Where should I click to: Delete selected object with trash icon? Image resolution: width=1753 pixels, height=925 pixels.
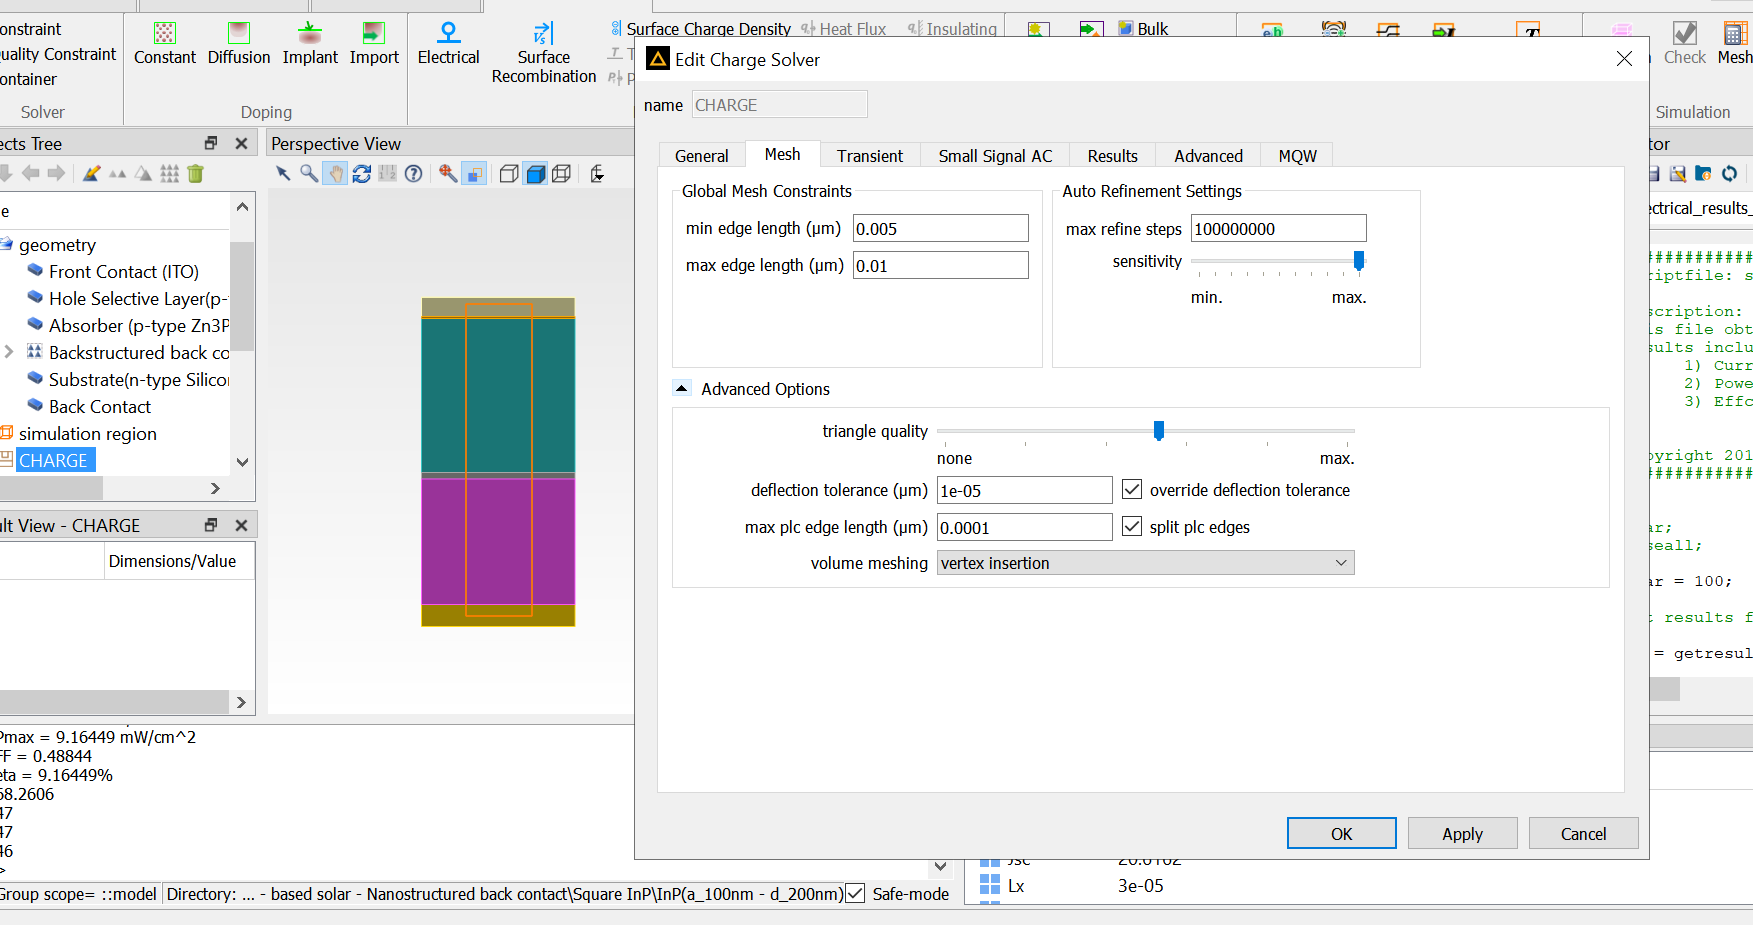click(196, 174)
